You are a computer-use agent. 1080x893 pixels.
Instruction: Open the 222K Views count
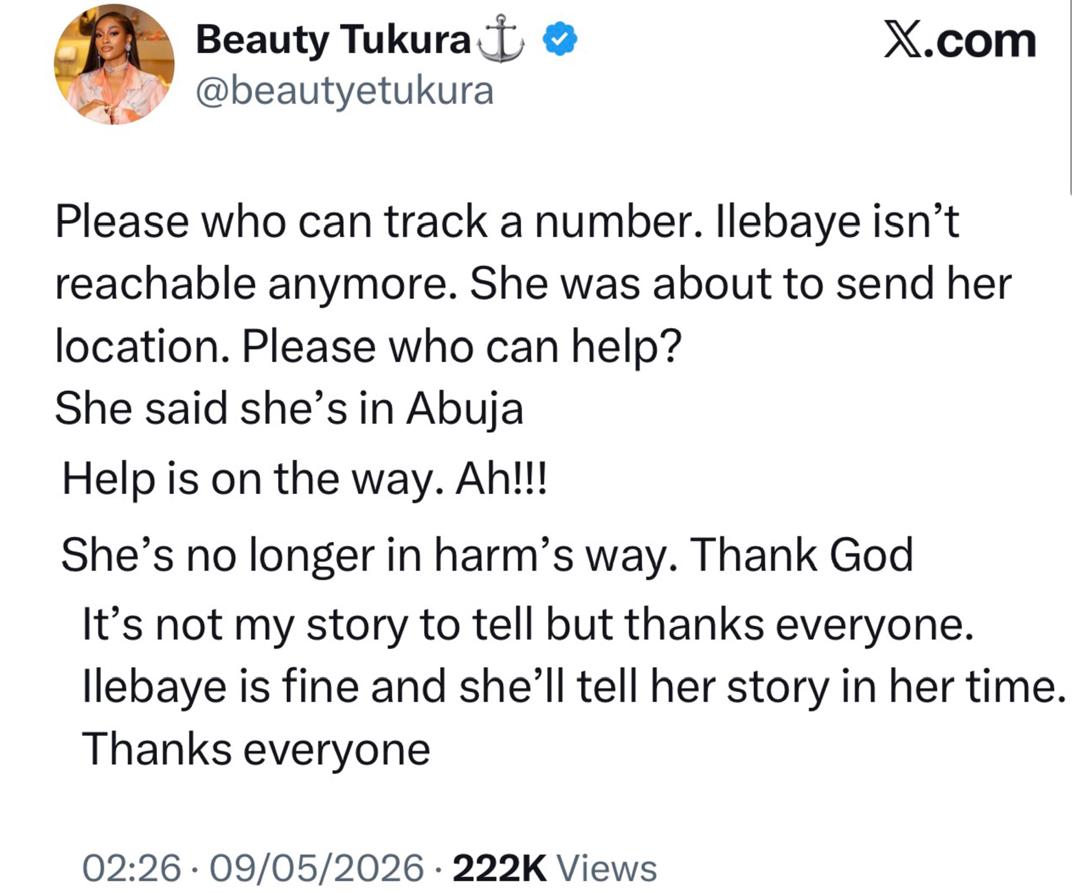pos(554,868)
